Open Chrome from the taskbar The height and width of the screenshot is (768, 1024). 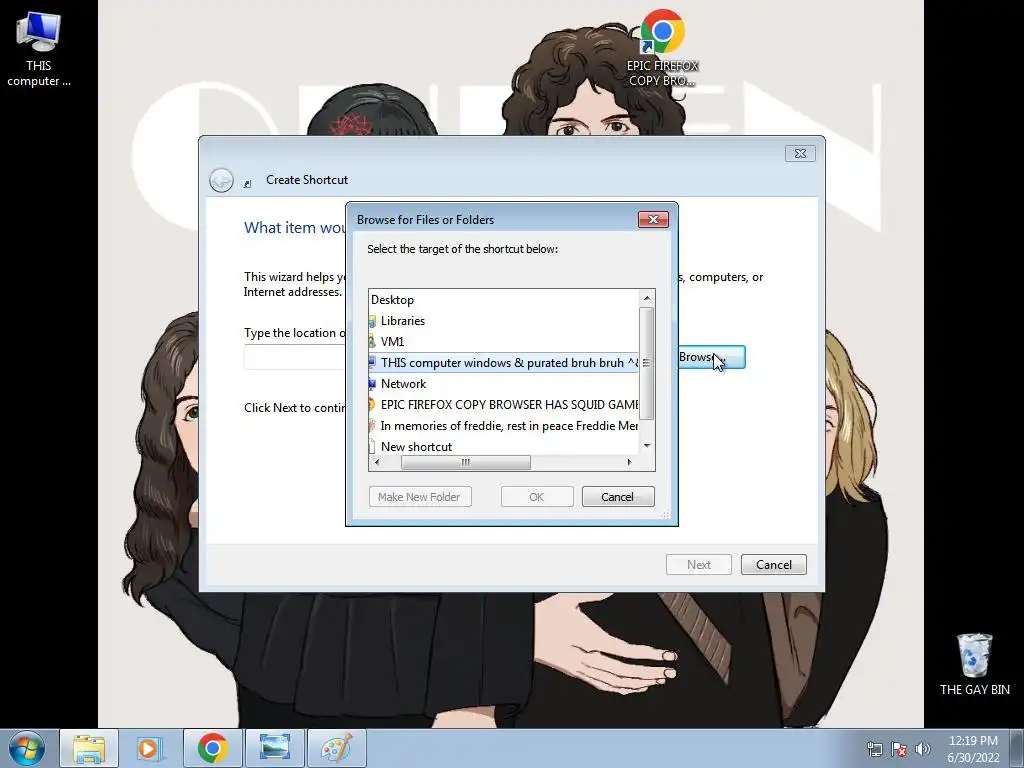click(212, 748)
